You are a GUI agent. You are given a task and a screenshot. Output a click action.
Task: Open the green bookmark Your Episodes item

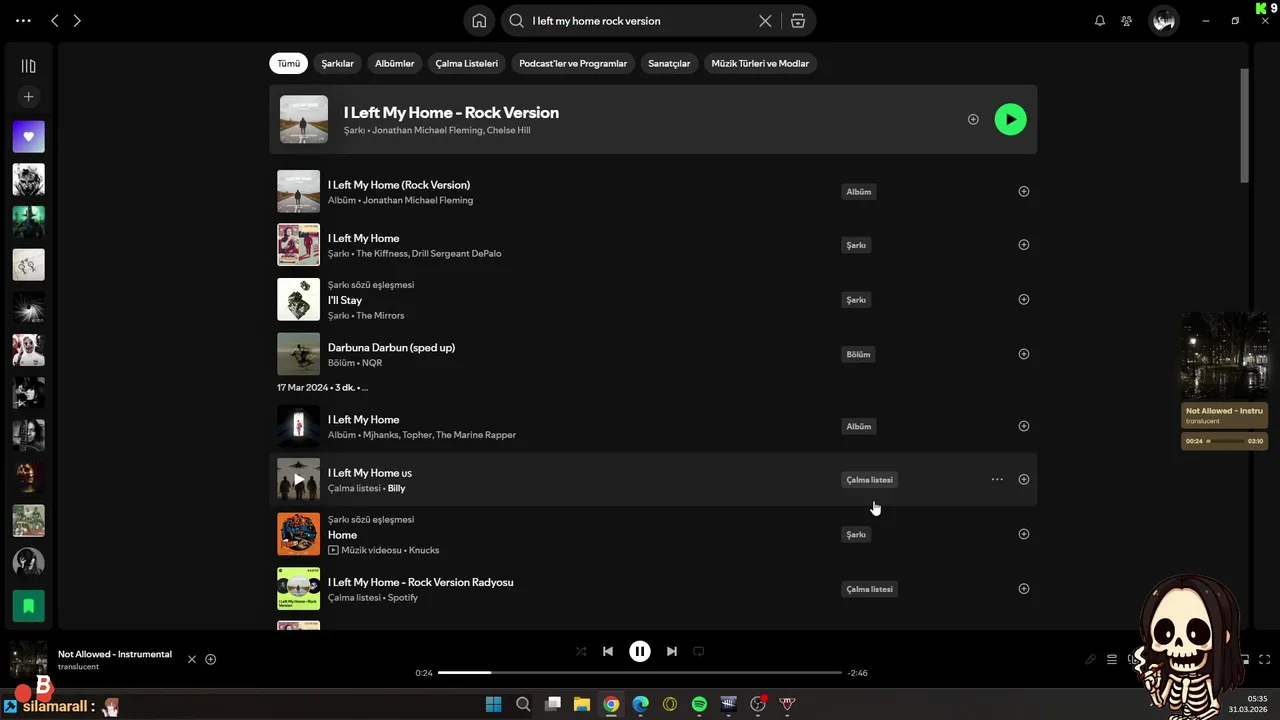(x=28, y=605)
